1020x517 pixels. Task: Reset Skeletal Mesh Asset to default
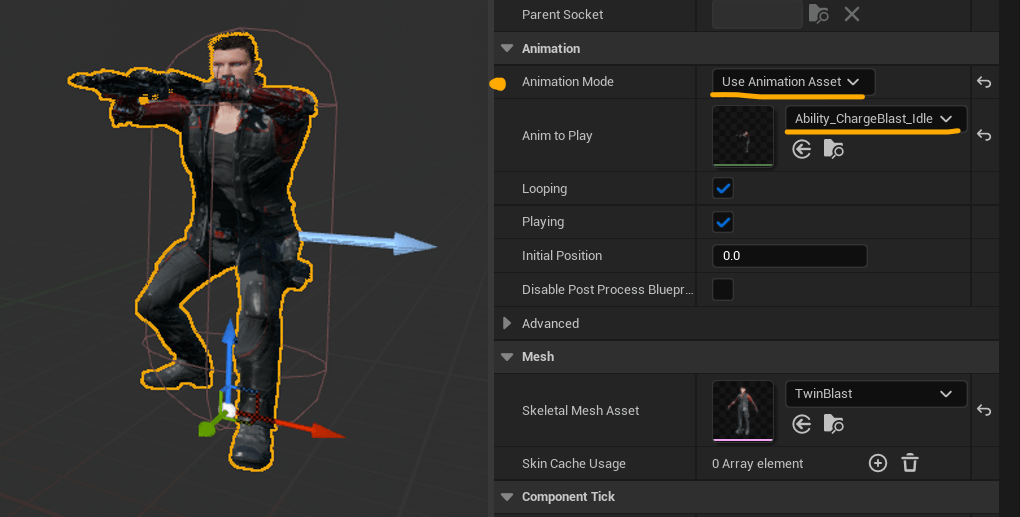[984, 410]
